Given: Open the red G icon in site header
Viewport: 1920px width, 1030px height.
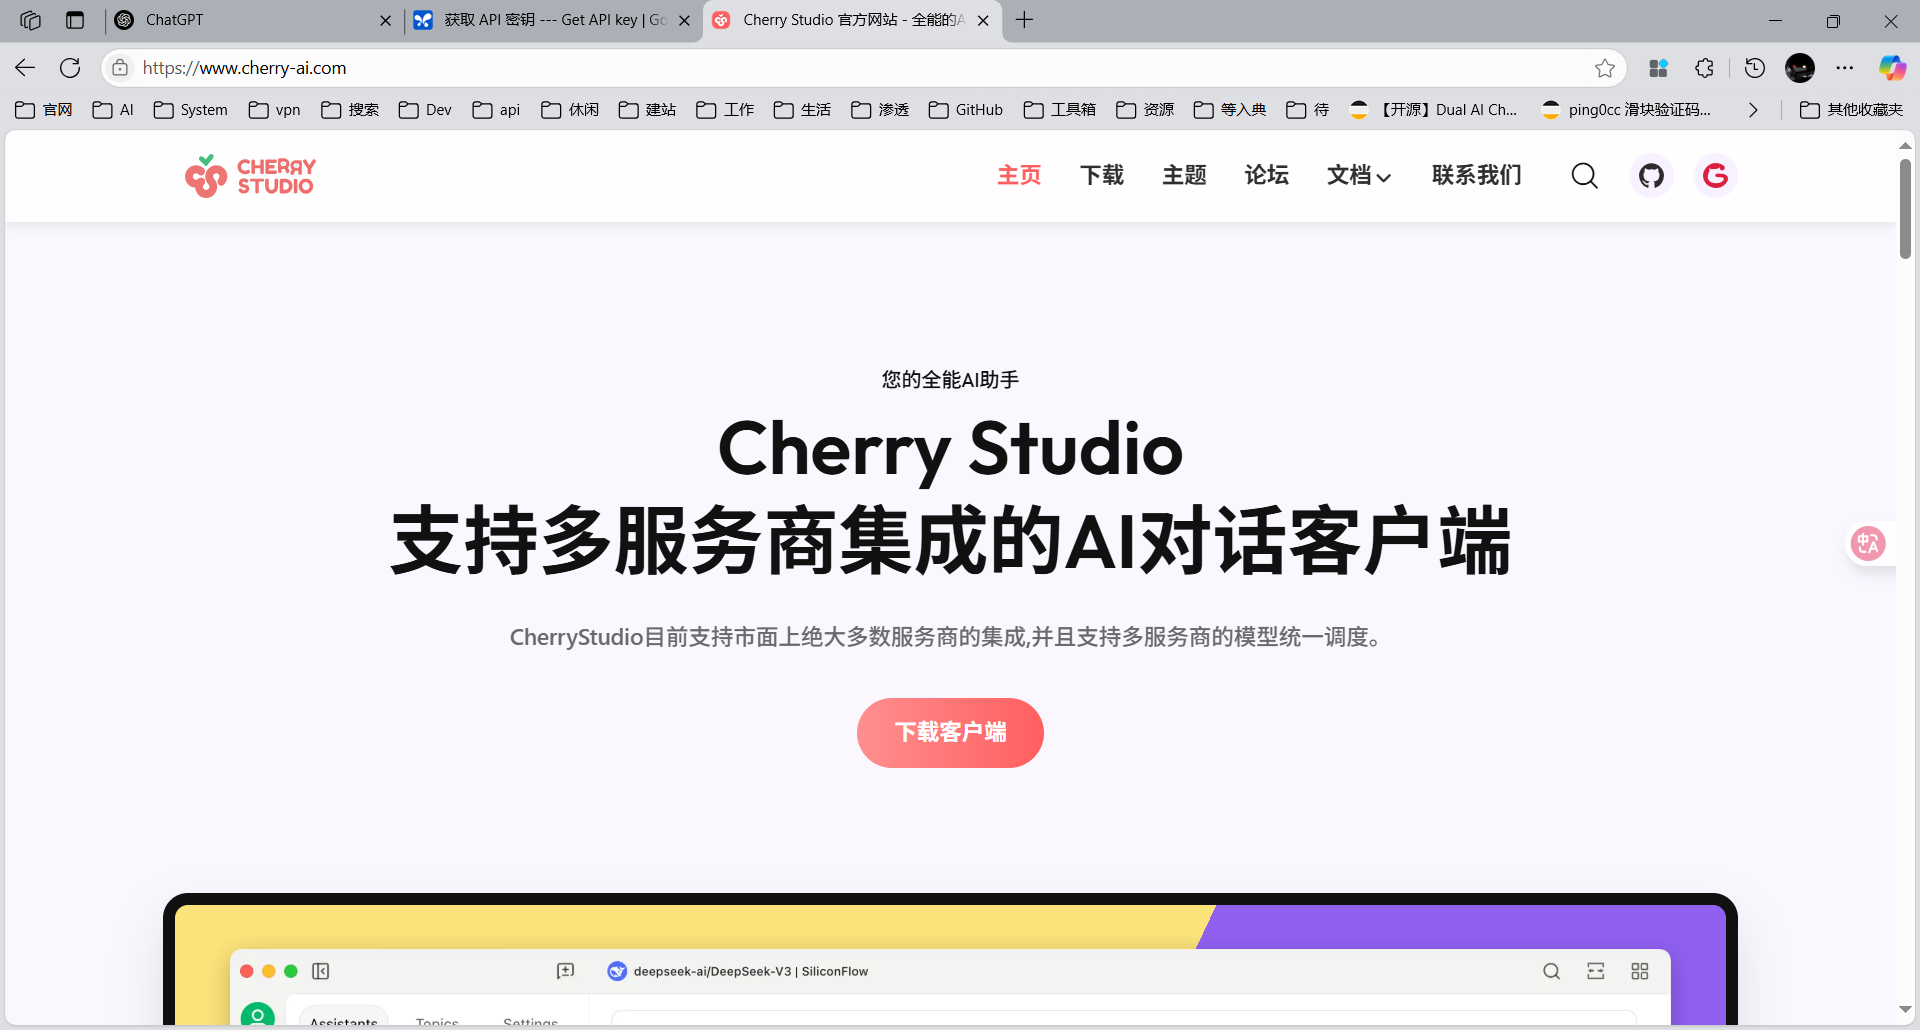Looking at the screenshot, I should point(1715,176).
